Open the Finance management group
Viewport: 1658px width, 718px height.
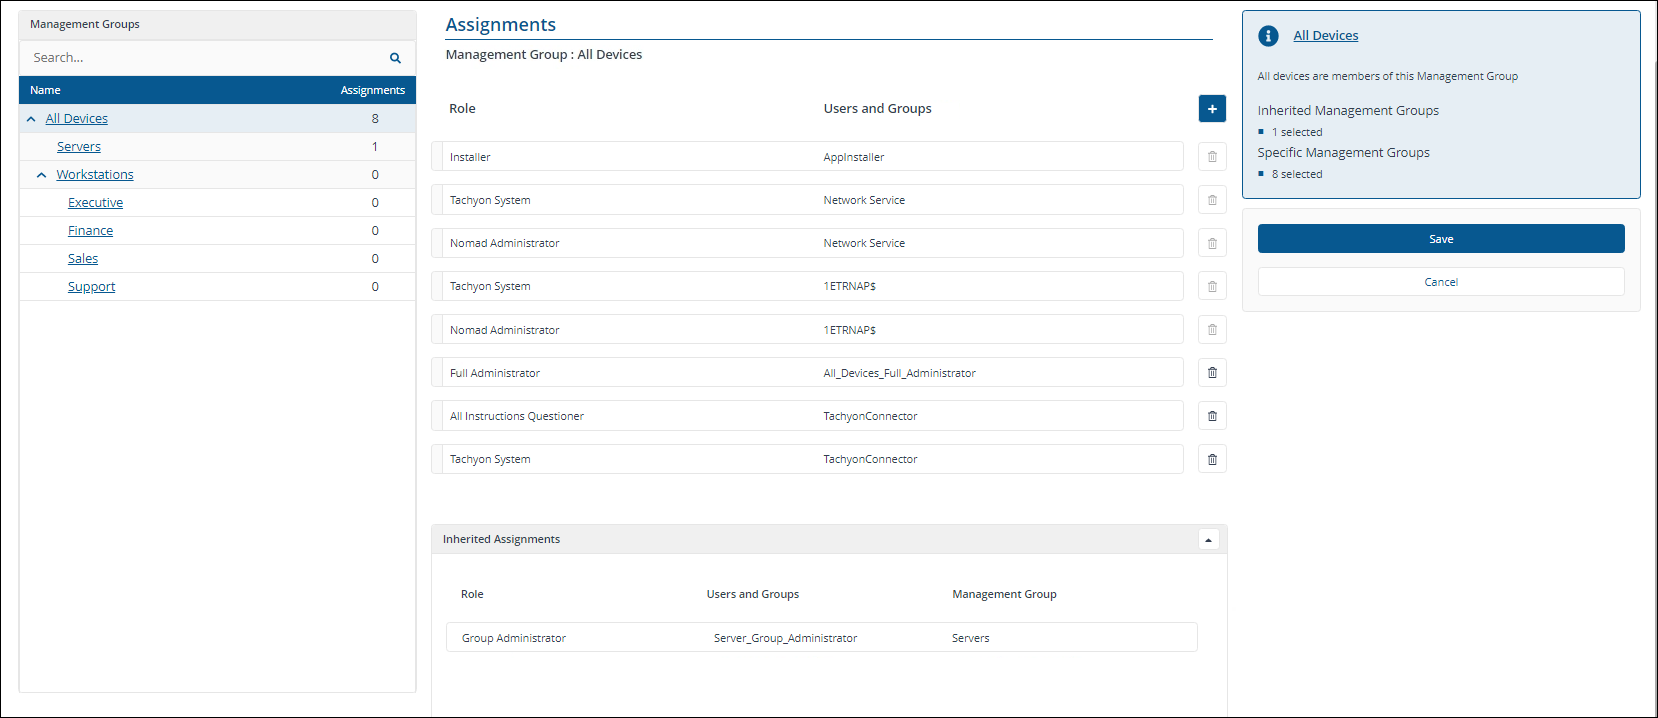[x=90, y=231]
